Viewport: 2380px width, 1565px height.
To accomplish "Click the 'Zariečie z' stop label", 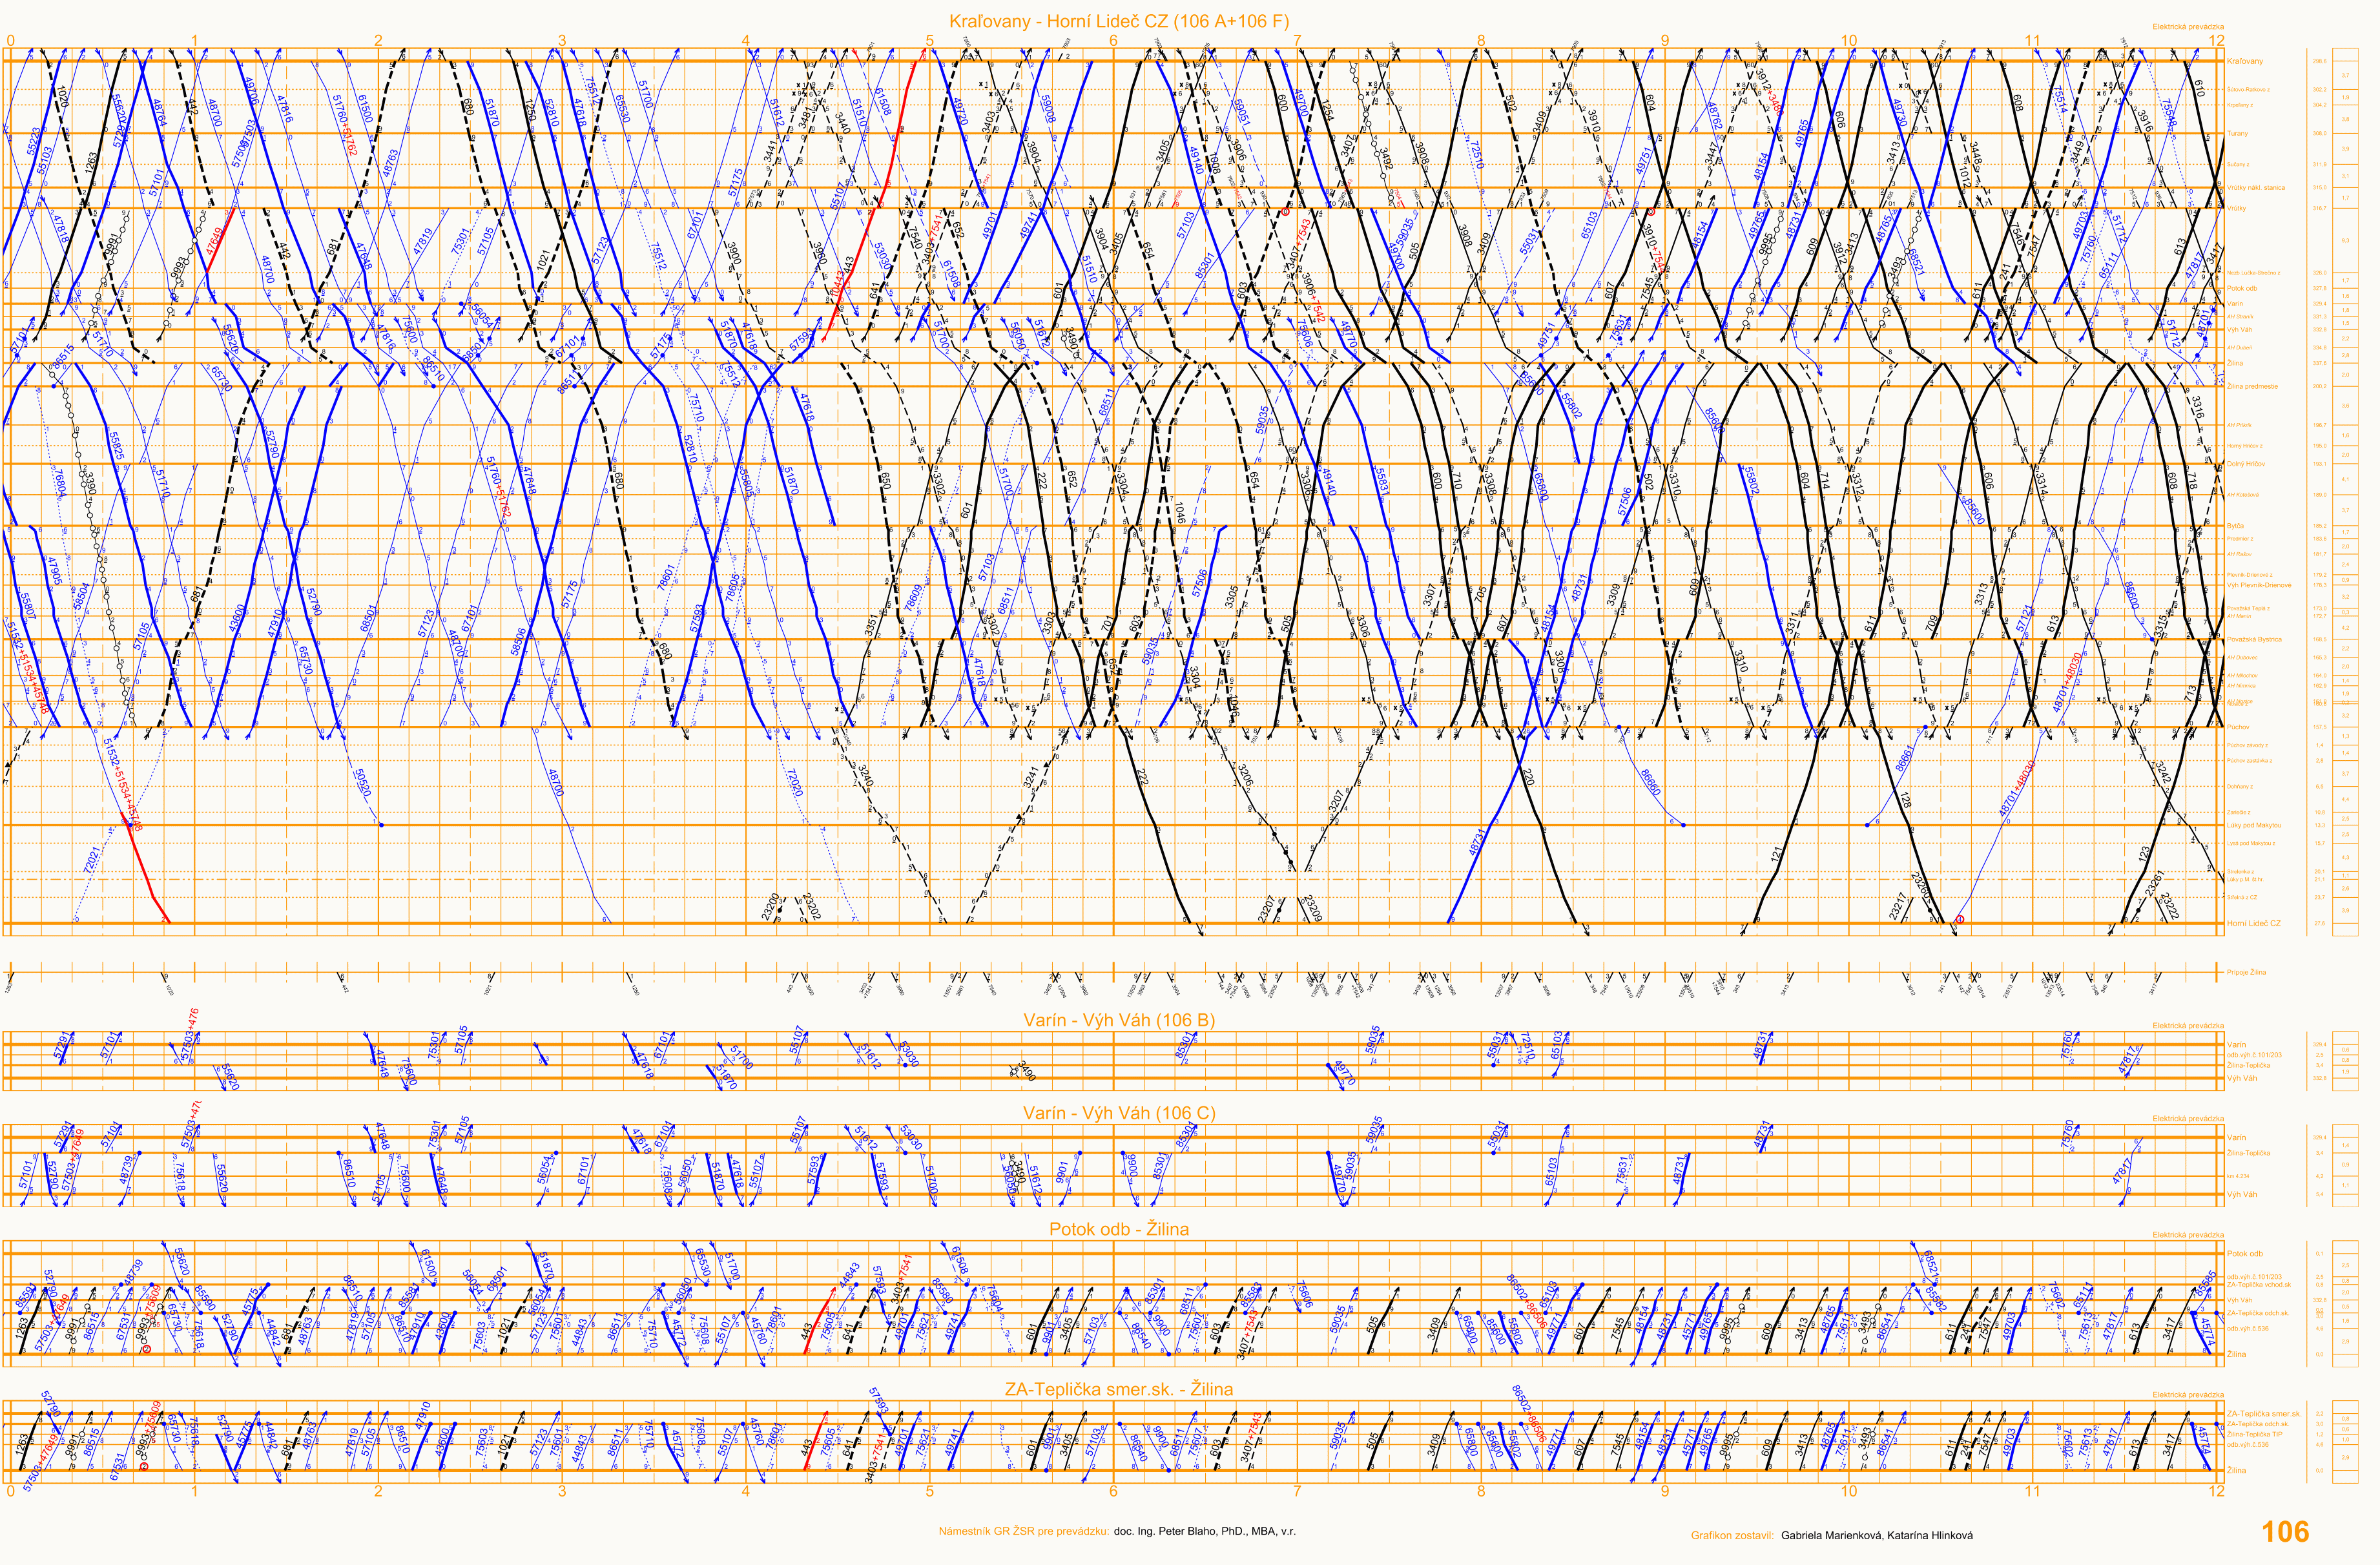I will tap(2238, 813).
